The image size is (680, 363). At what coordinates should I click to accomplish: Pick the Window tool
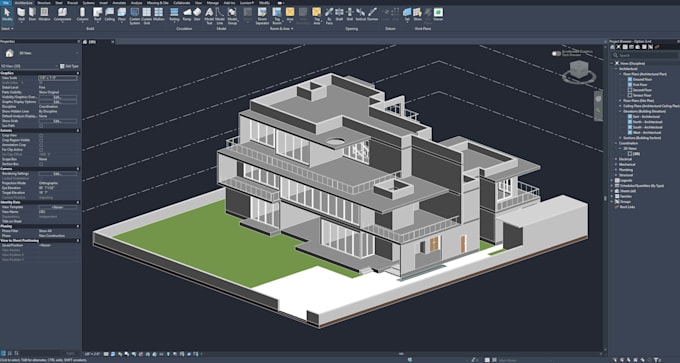[44, 14]
